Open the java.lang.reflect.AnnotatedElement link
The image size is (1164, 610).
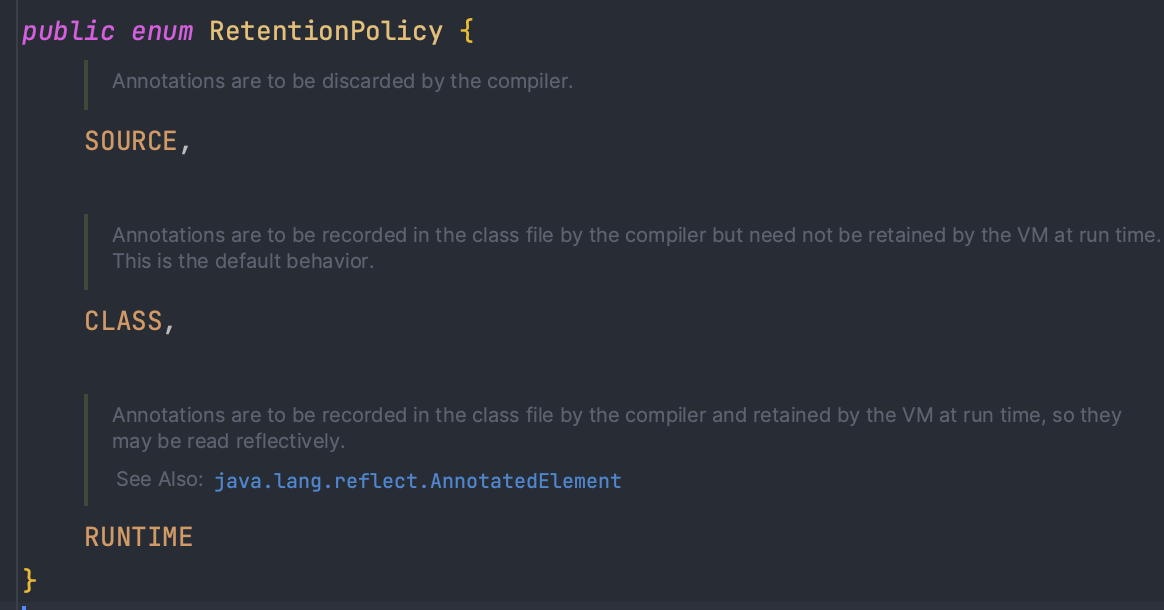[417, 481]
